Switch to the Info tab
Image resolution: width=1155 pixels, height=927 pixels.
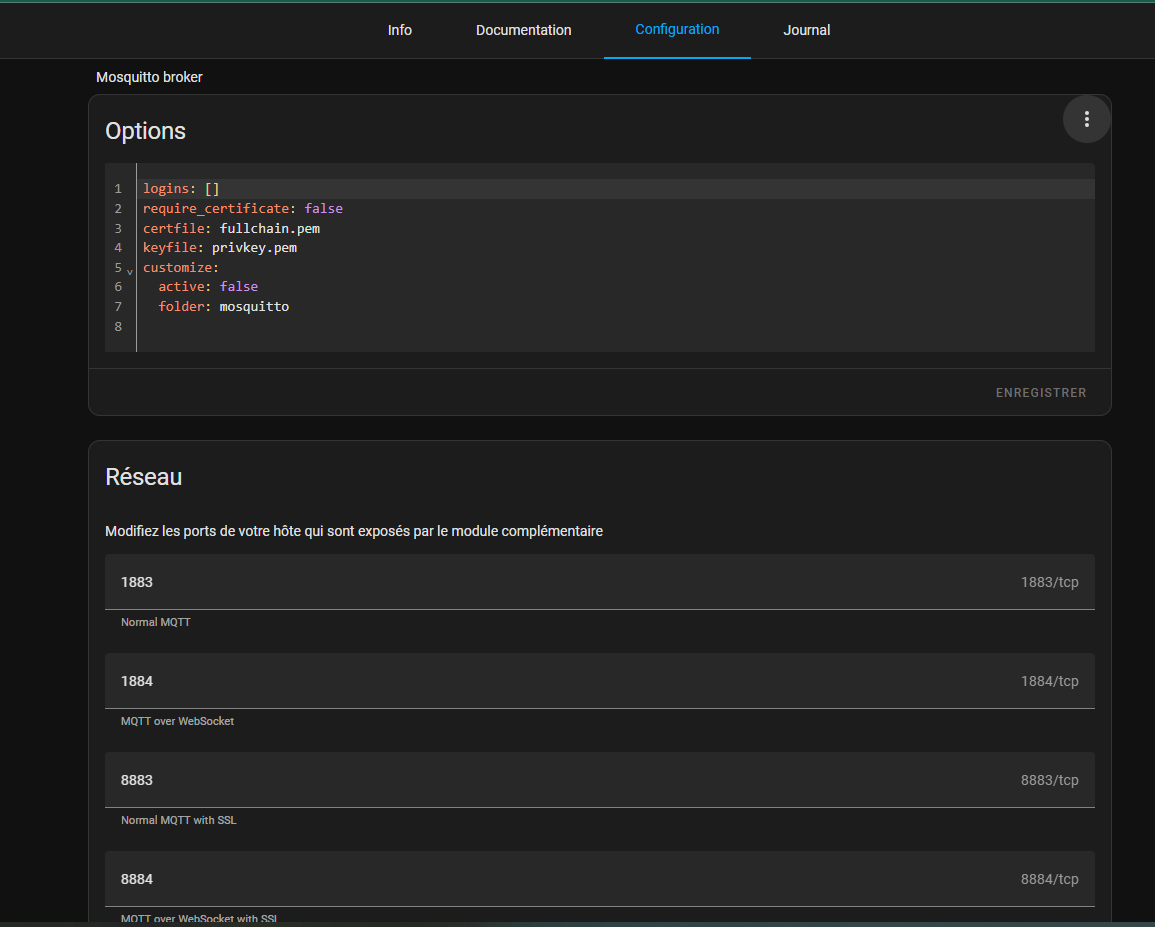399,30
